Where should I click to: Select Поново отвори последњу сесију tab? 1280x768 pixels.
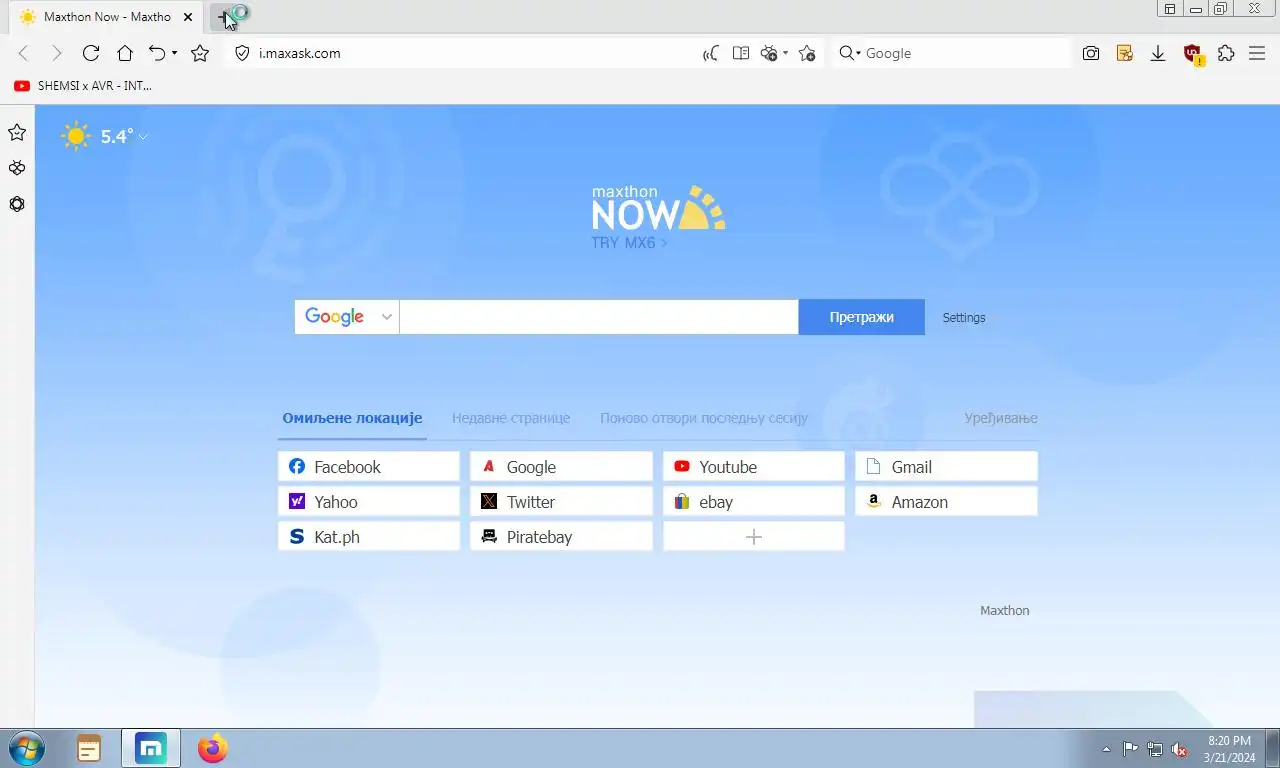(704, 418)
